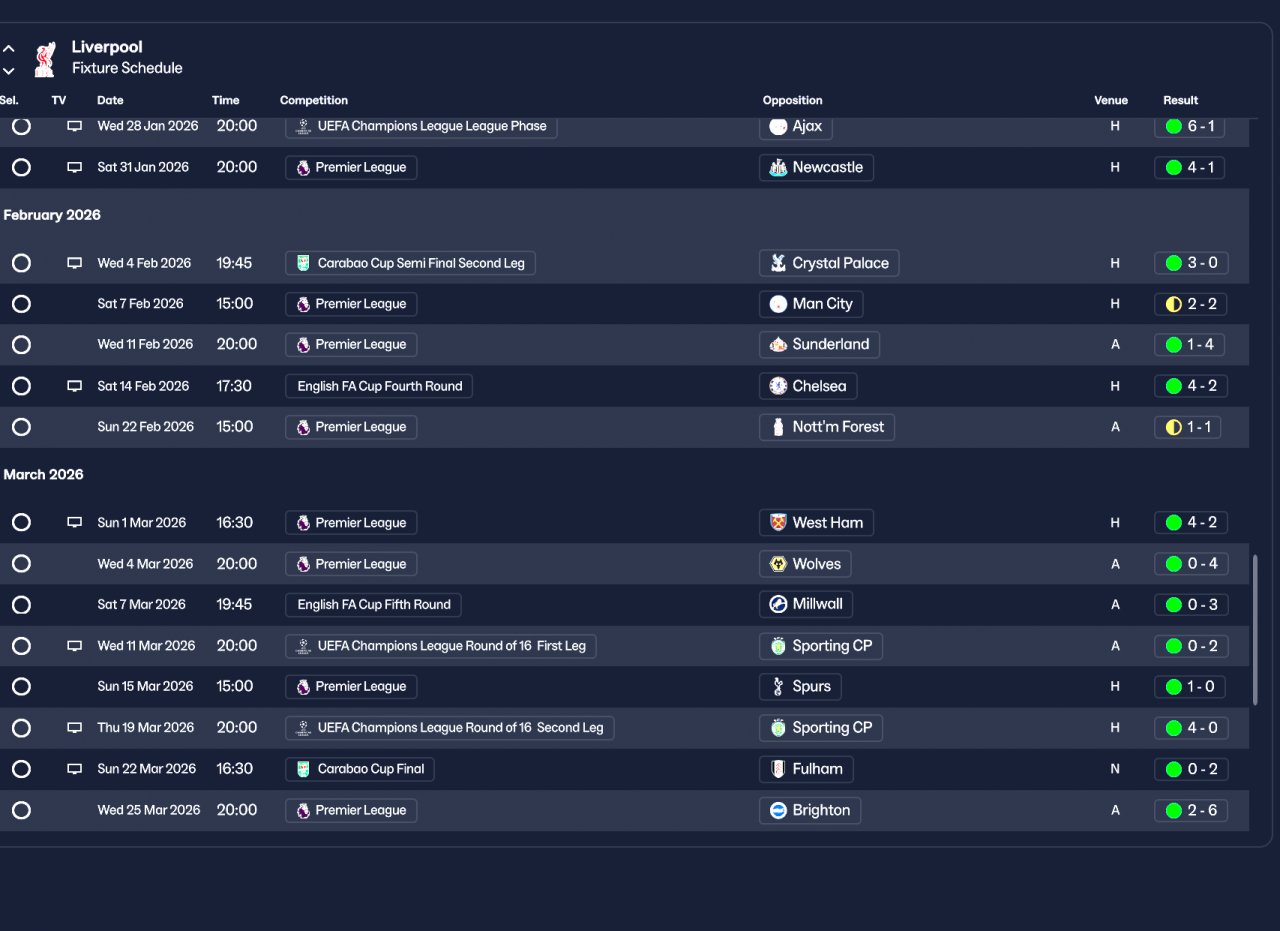Click the Carabao Cup logo in the Semi Final row
The width and height of the screenshot is (1280, 931).
303,263
